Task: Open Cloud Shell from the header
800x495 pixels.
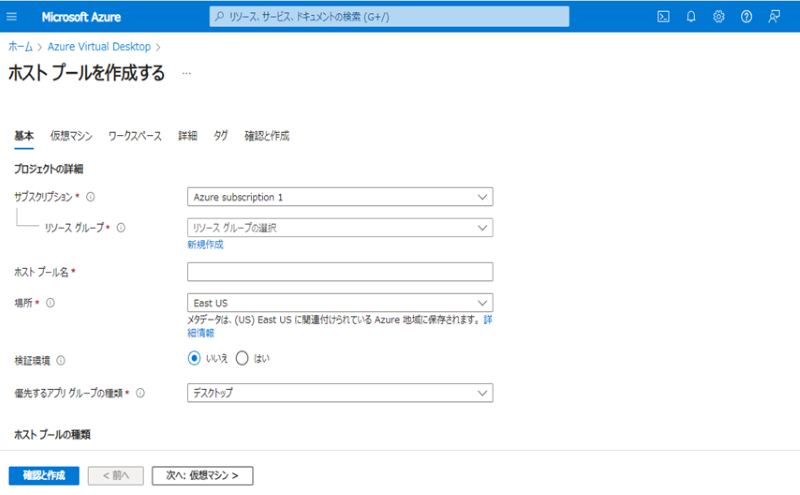Action: 663,17
